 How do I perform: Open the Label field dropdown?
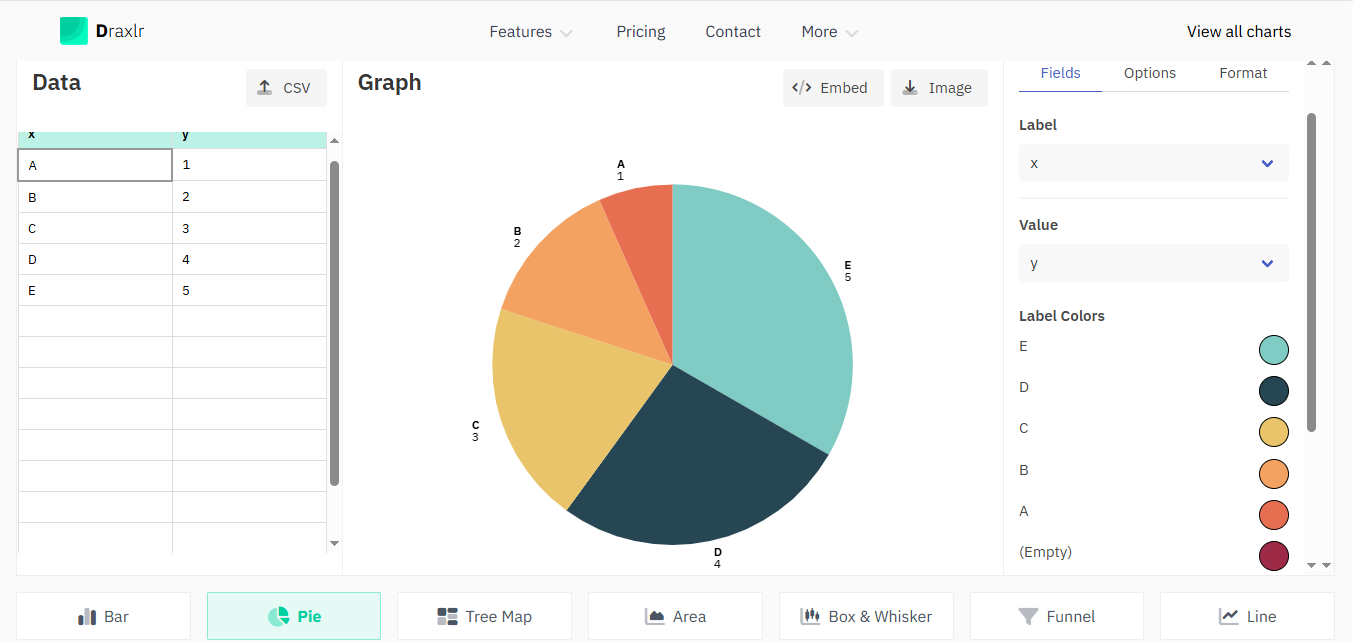1153,163
